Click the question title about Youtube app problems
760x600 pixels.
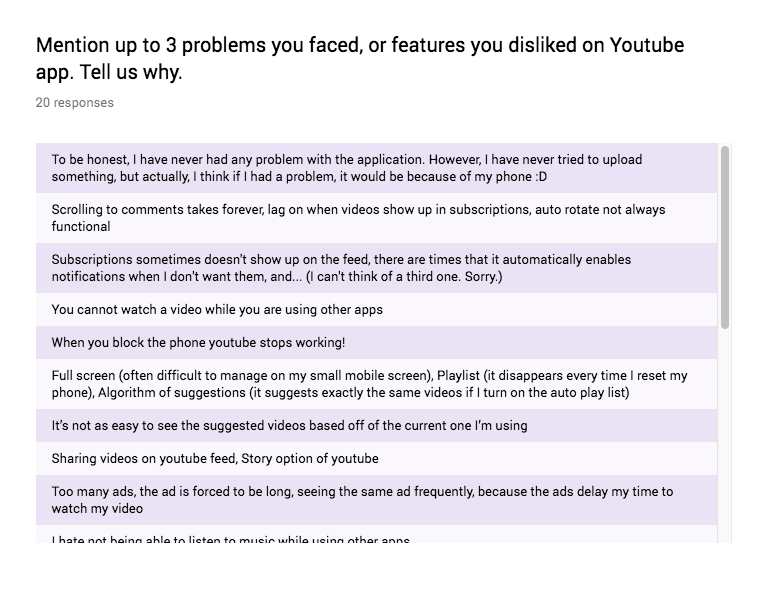[360, 46]
